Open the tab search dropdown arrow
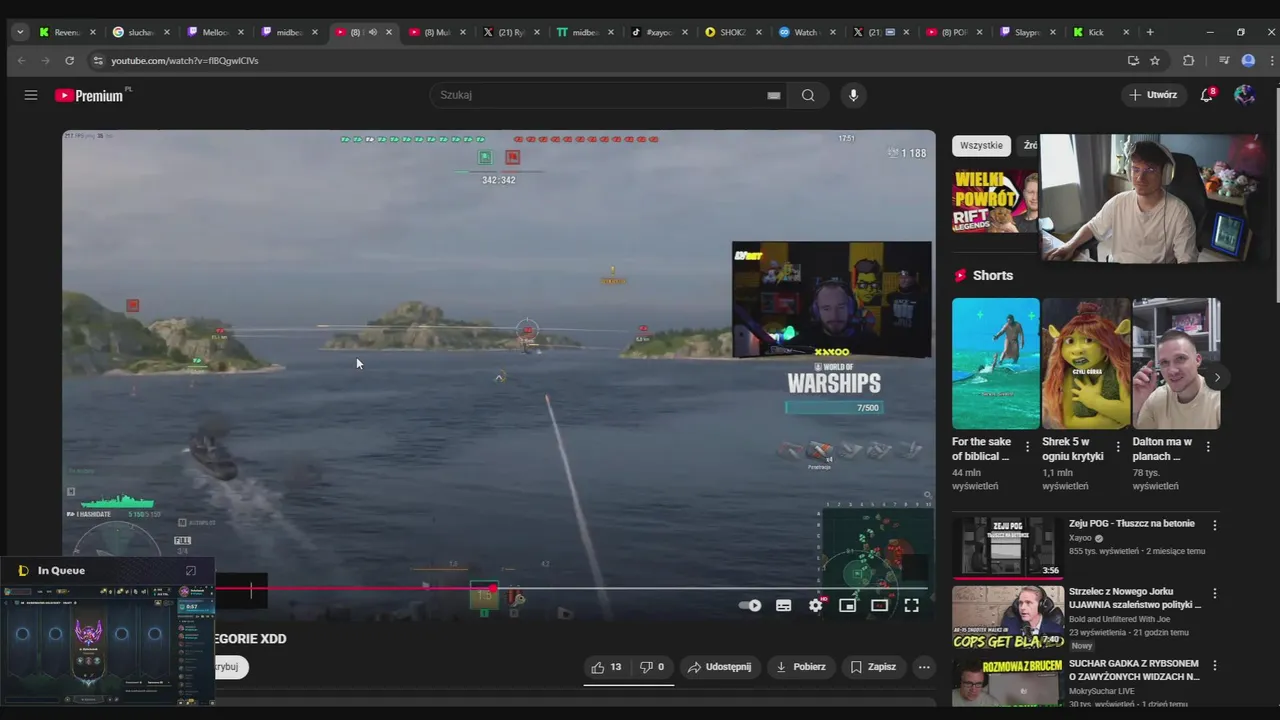Screen dimensions: 1280x720 point(20,32)
